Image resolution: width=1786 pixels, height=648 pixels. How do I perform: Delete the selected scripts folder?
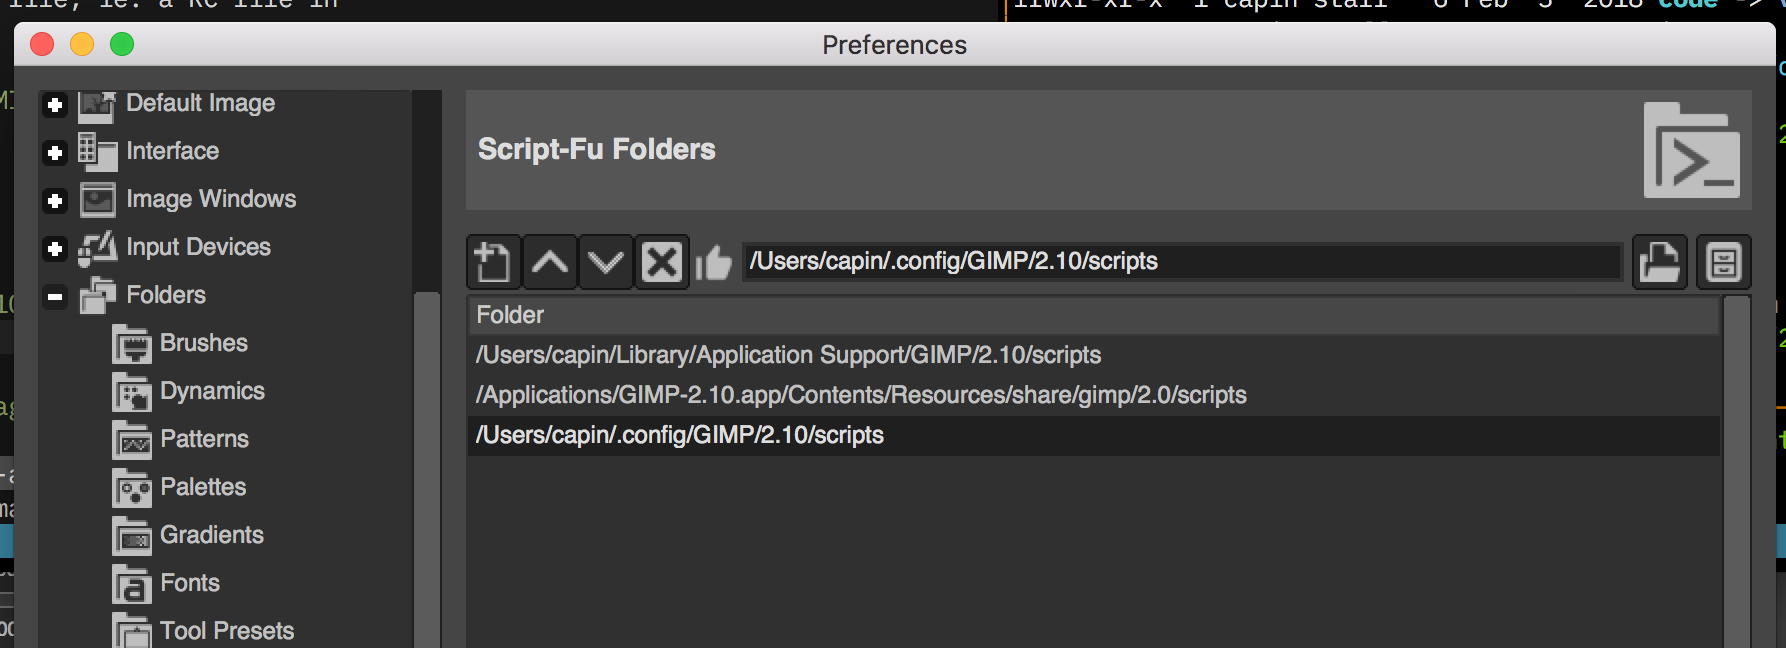(x=660, y=262)
